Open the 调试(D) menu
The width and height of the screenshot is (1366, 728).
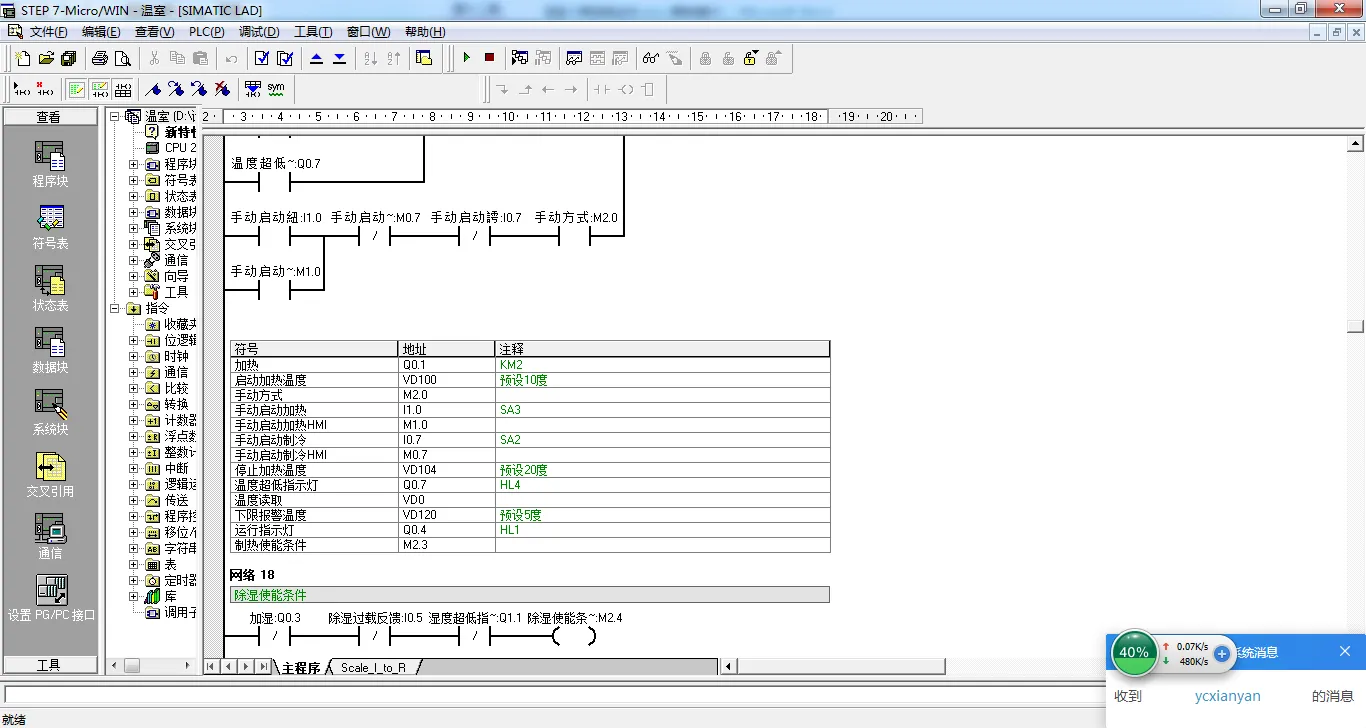pyautogui.click(x=259, y=32)
